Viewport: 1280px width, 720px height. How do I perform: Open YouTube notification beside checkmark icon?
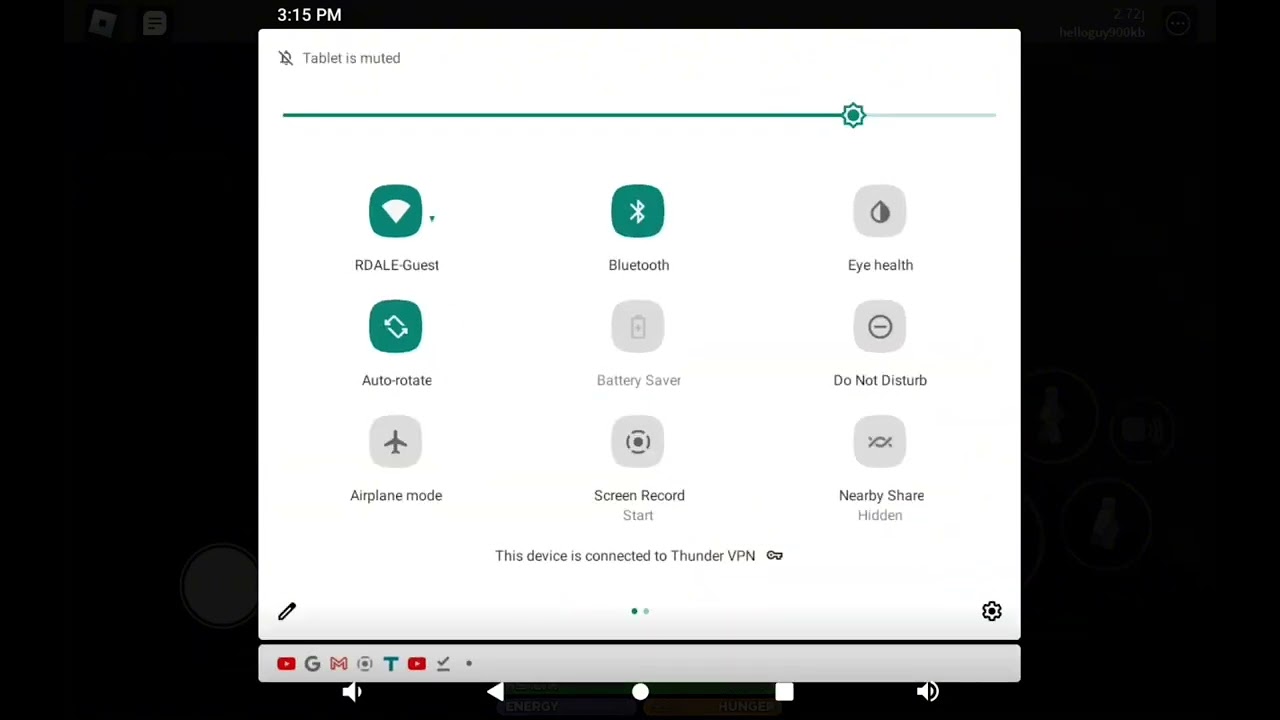tap(417, 664)
